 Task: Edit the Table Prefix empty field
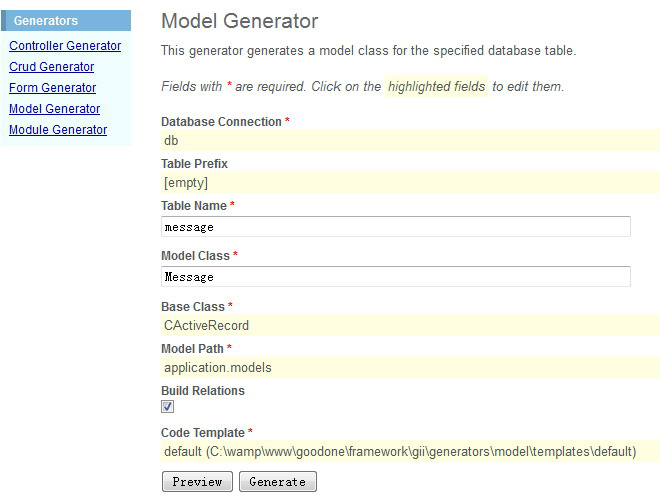click(410, 182)
